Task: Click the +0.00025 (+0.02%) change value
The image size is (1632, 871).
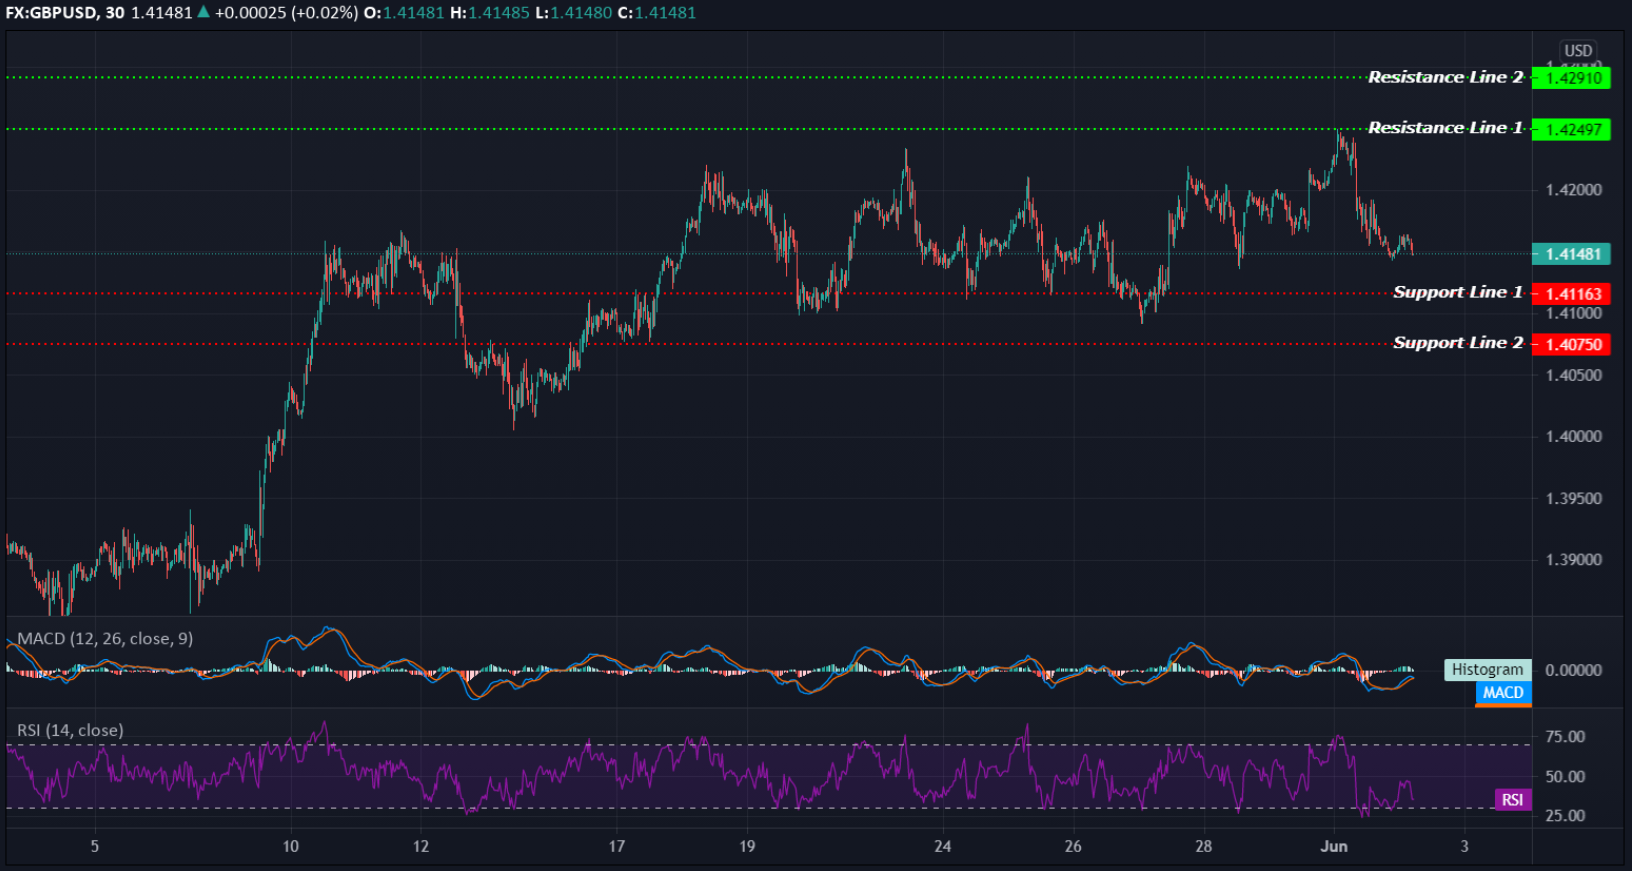Action: 286,13
